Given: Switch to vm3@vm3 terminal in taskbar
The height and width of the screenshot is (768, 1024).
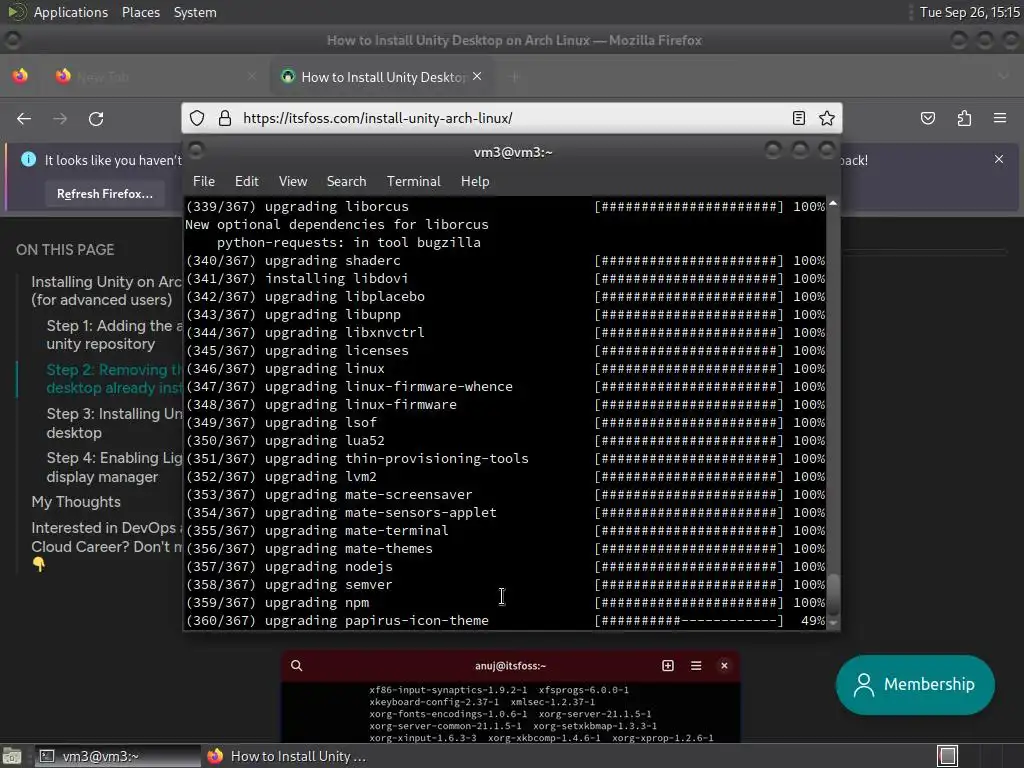Looking at the screenshot, I should click(116, 756).
